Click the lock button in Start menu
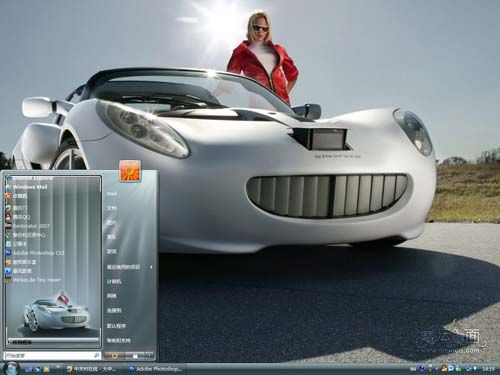The width and height of the screenshot is (500, 375). click(135, 356)
